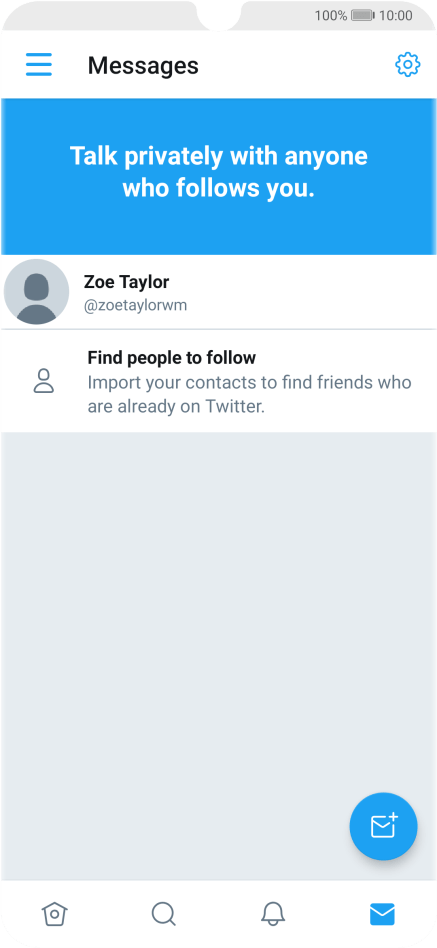The height and width of the screenshot is (948, 437).
Task: Go to the Home tab icon
Action: click(x=54, y=914)
